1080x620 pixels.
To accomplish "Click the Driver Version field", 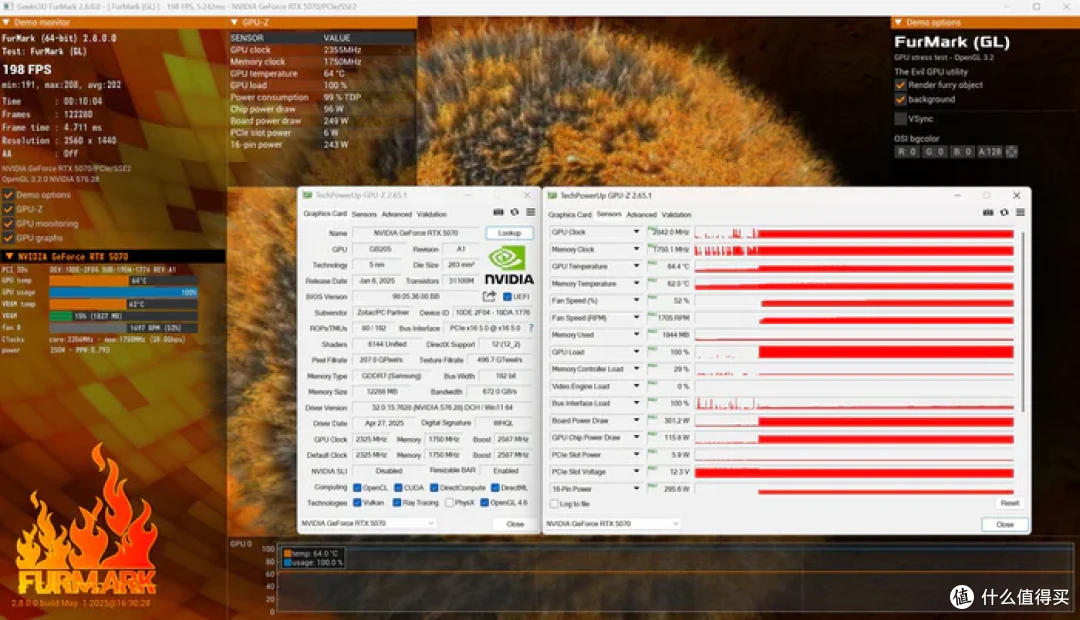I will click(443, 407).
